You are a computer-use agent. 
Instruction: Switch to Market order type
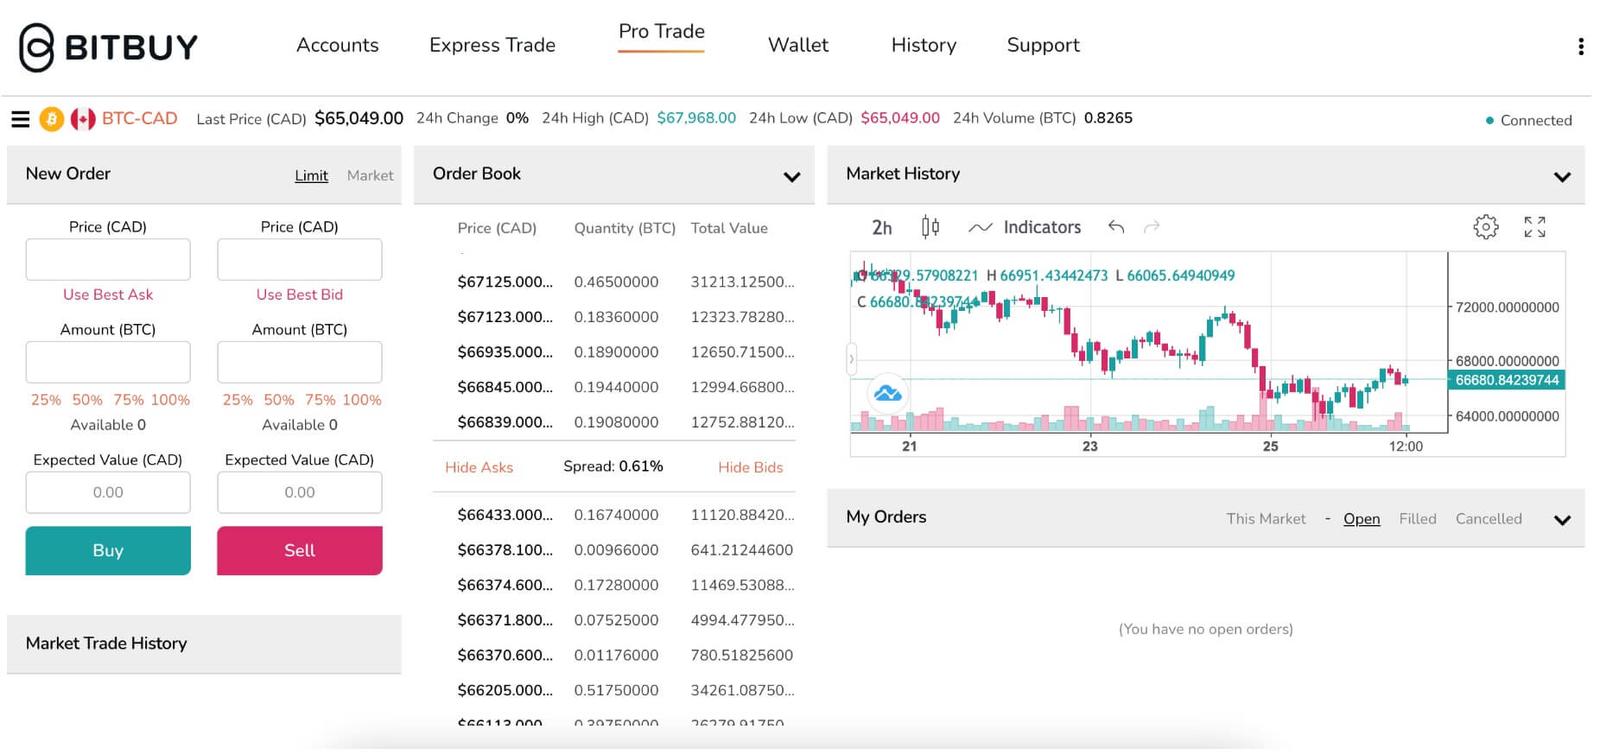[370, 175]
